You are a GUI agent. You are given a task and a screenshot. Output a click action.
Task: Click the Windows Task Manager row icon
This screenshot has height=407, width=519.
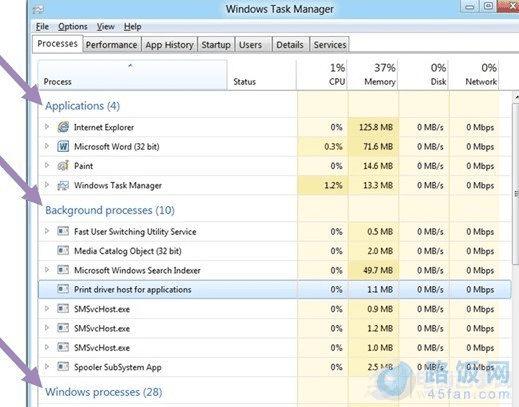point(63,185)
